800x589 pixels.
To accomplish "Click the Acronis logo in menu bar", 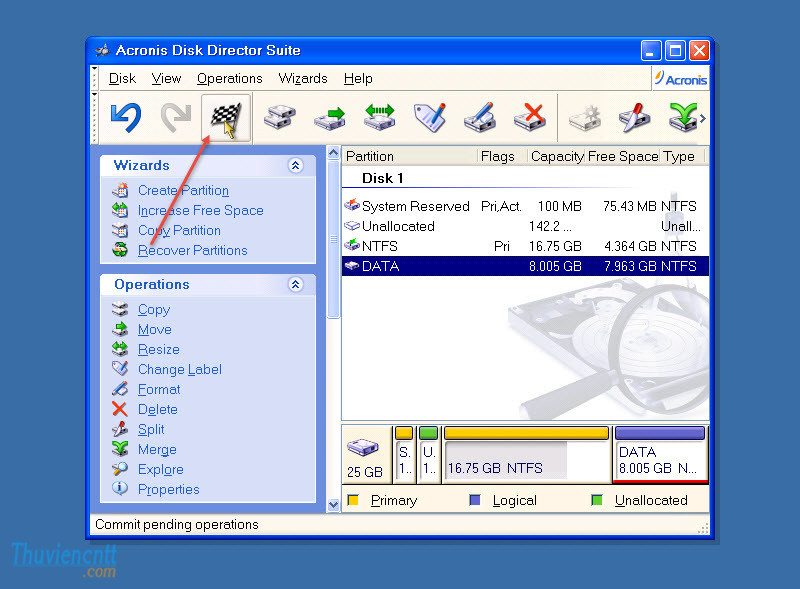I will (681, 79).
